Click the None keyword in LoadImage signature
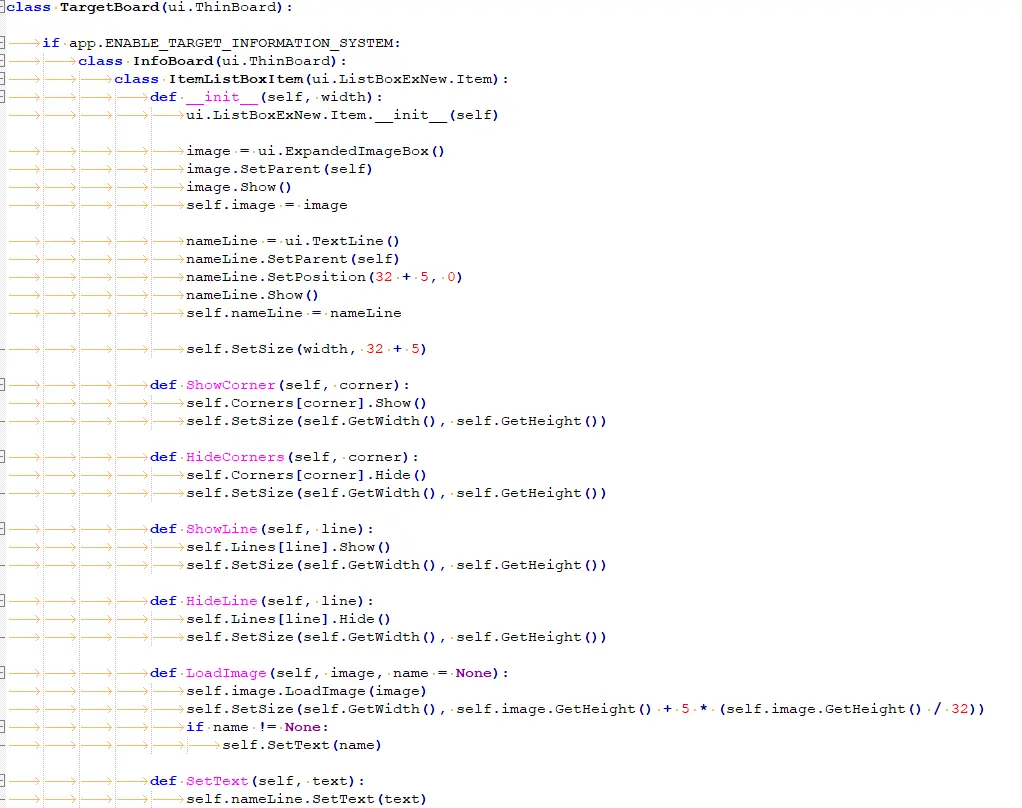The image size is (1022, 808). pos(473,672)
